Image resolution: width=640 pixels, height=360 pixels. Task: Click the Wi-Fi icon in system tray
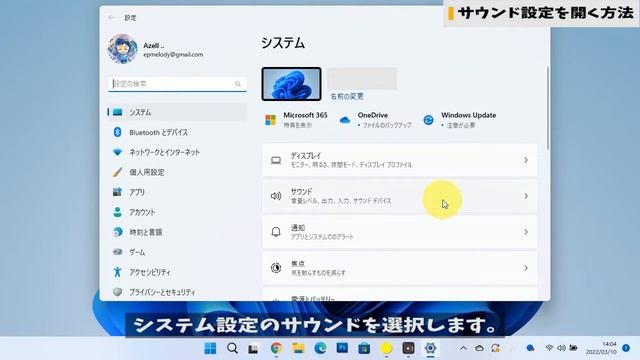point(549,348)
